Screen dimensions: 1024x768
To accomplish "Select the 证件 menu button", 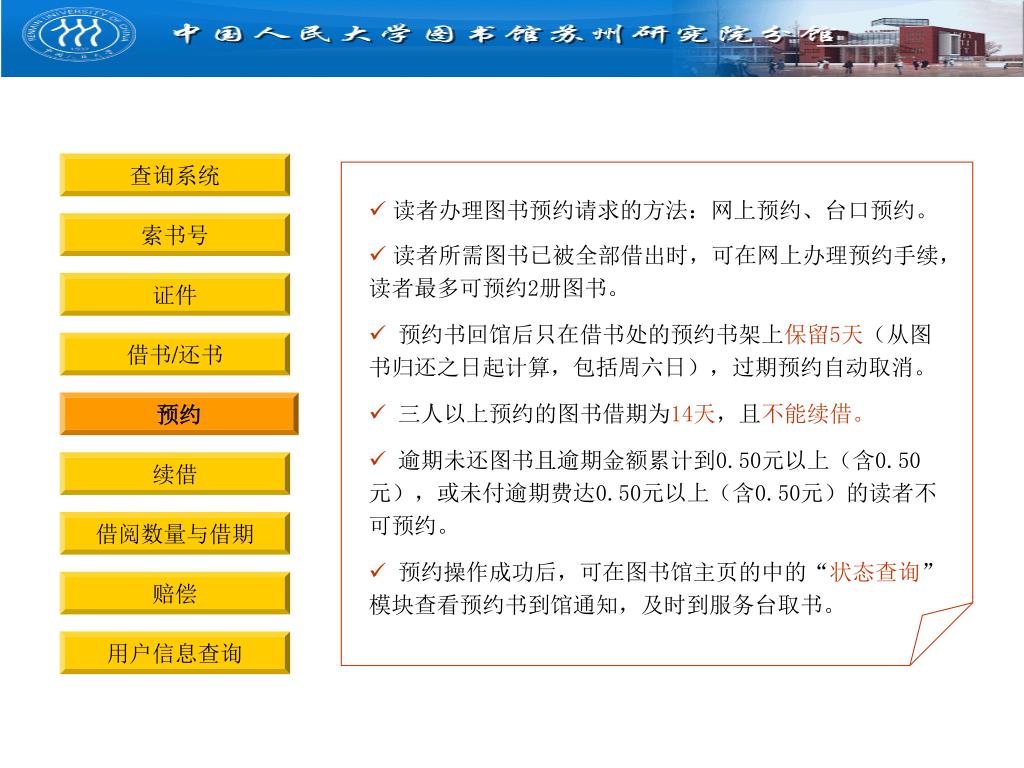I will tap(174, 294).
